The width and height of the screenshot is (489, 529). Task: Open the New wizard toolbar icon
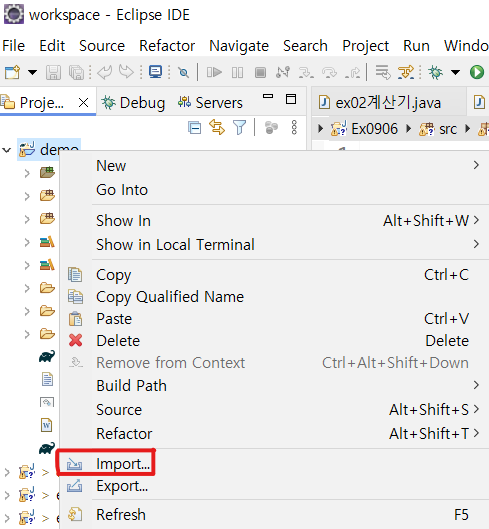12,72
